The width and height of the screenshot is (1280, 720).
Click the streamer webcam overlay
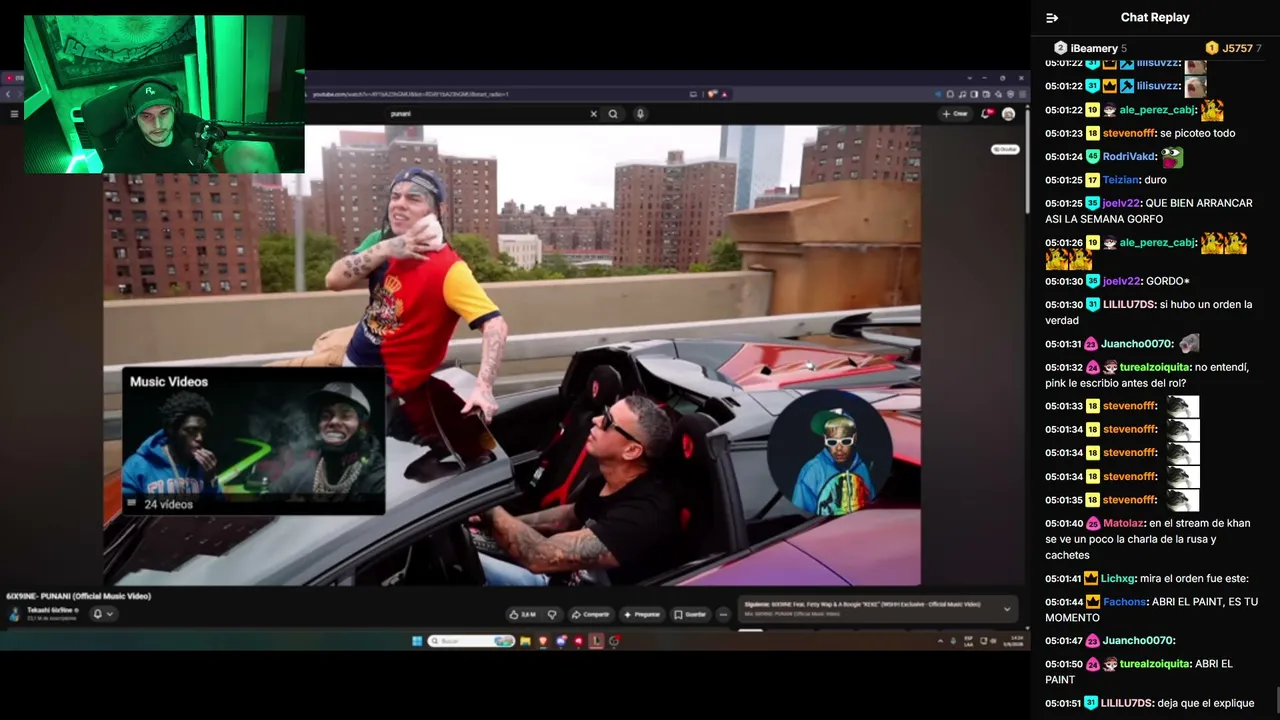tap(164, 94)
